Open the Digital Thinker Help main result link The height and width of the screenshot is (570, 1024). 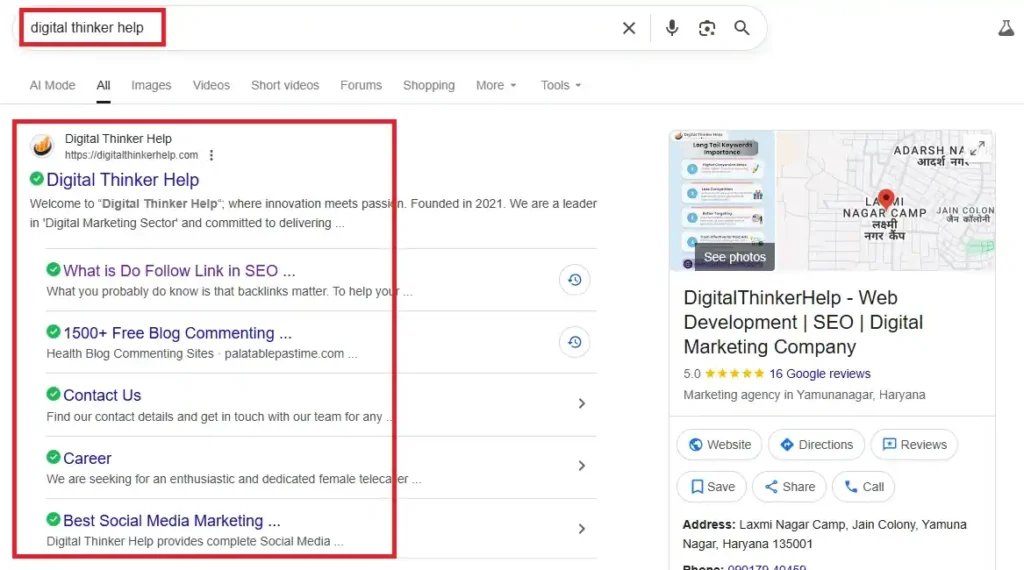point(123,180)
